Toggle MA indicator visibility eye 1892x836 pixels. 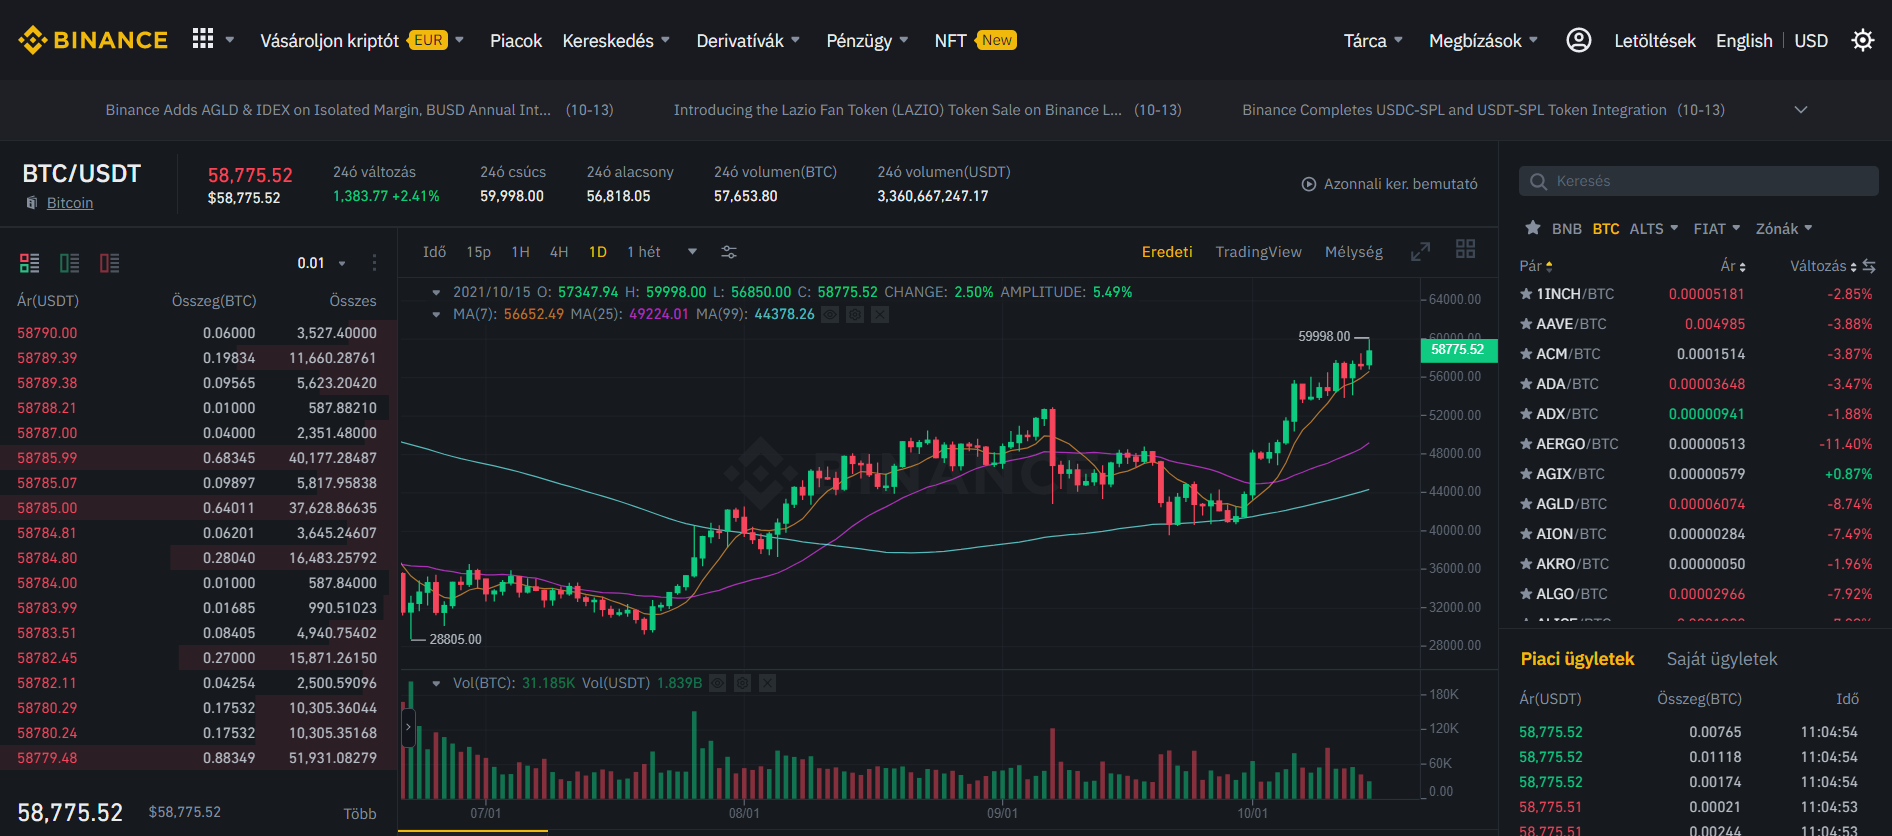click(830, 314)
